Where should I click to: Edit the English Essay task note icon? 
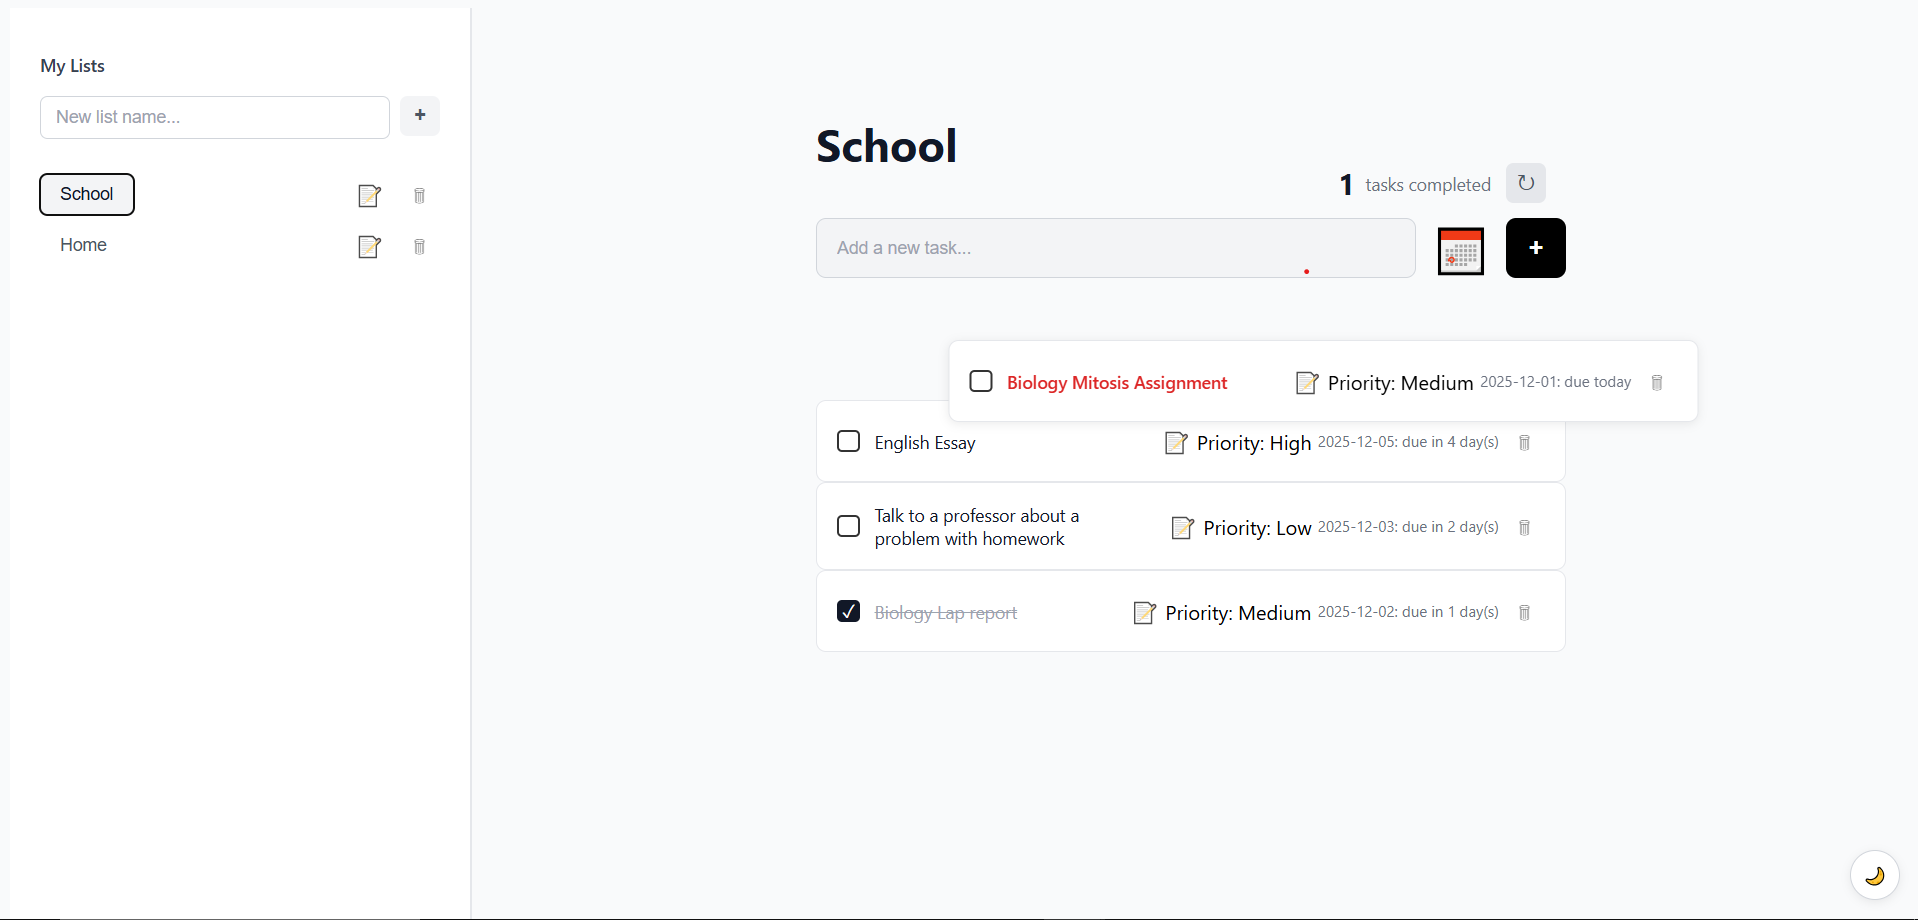(x=1177, y=443)
